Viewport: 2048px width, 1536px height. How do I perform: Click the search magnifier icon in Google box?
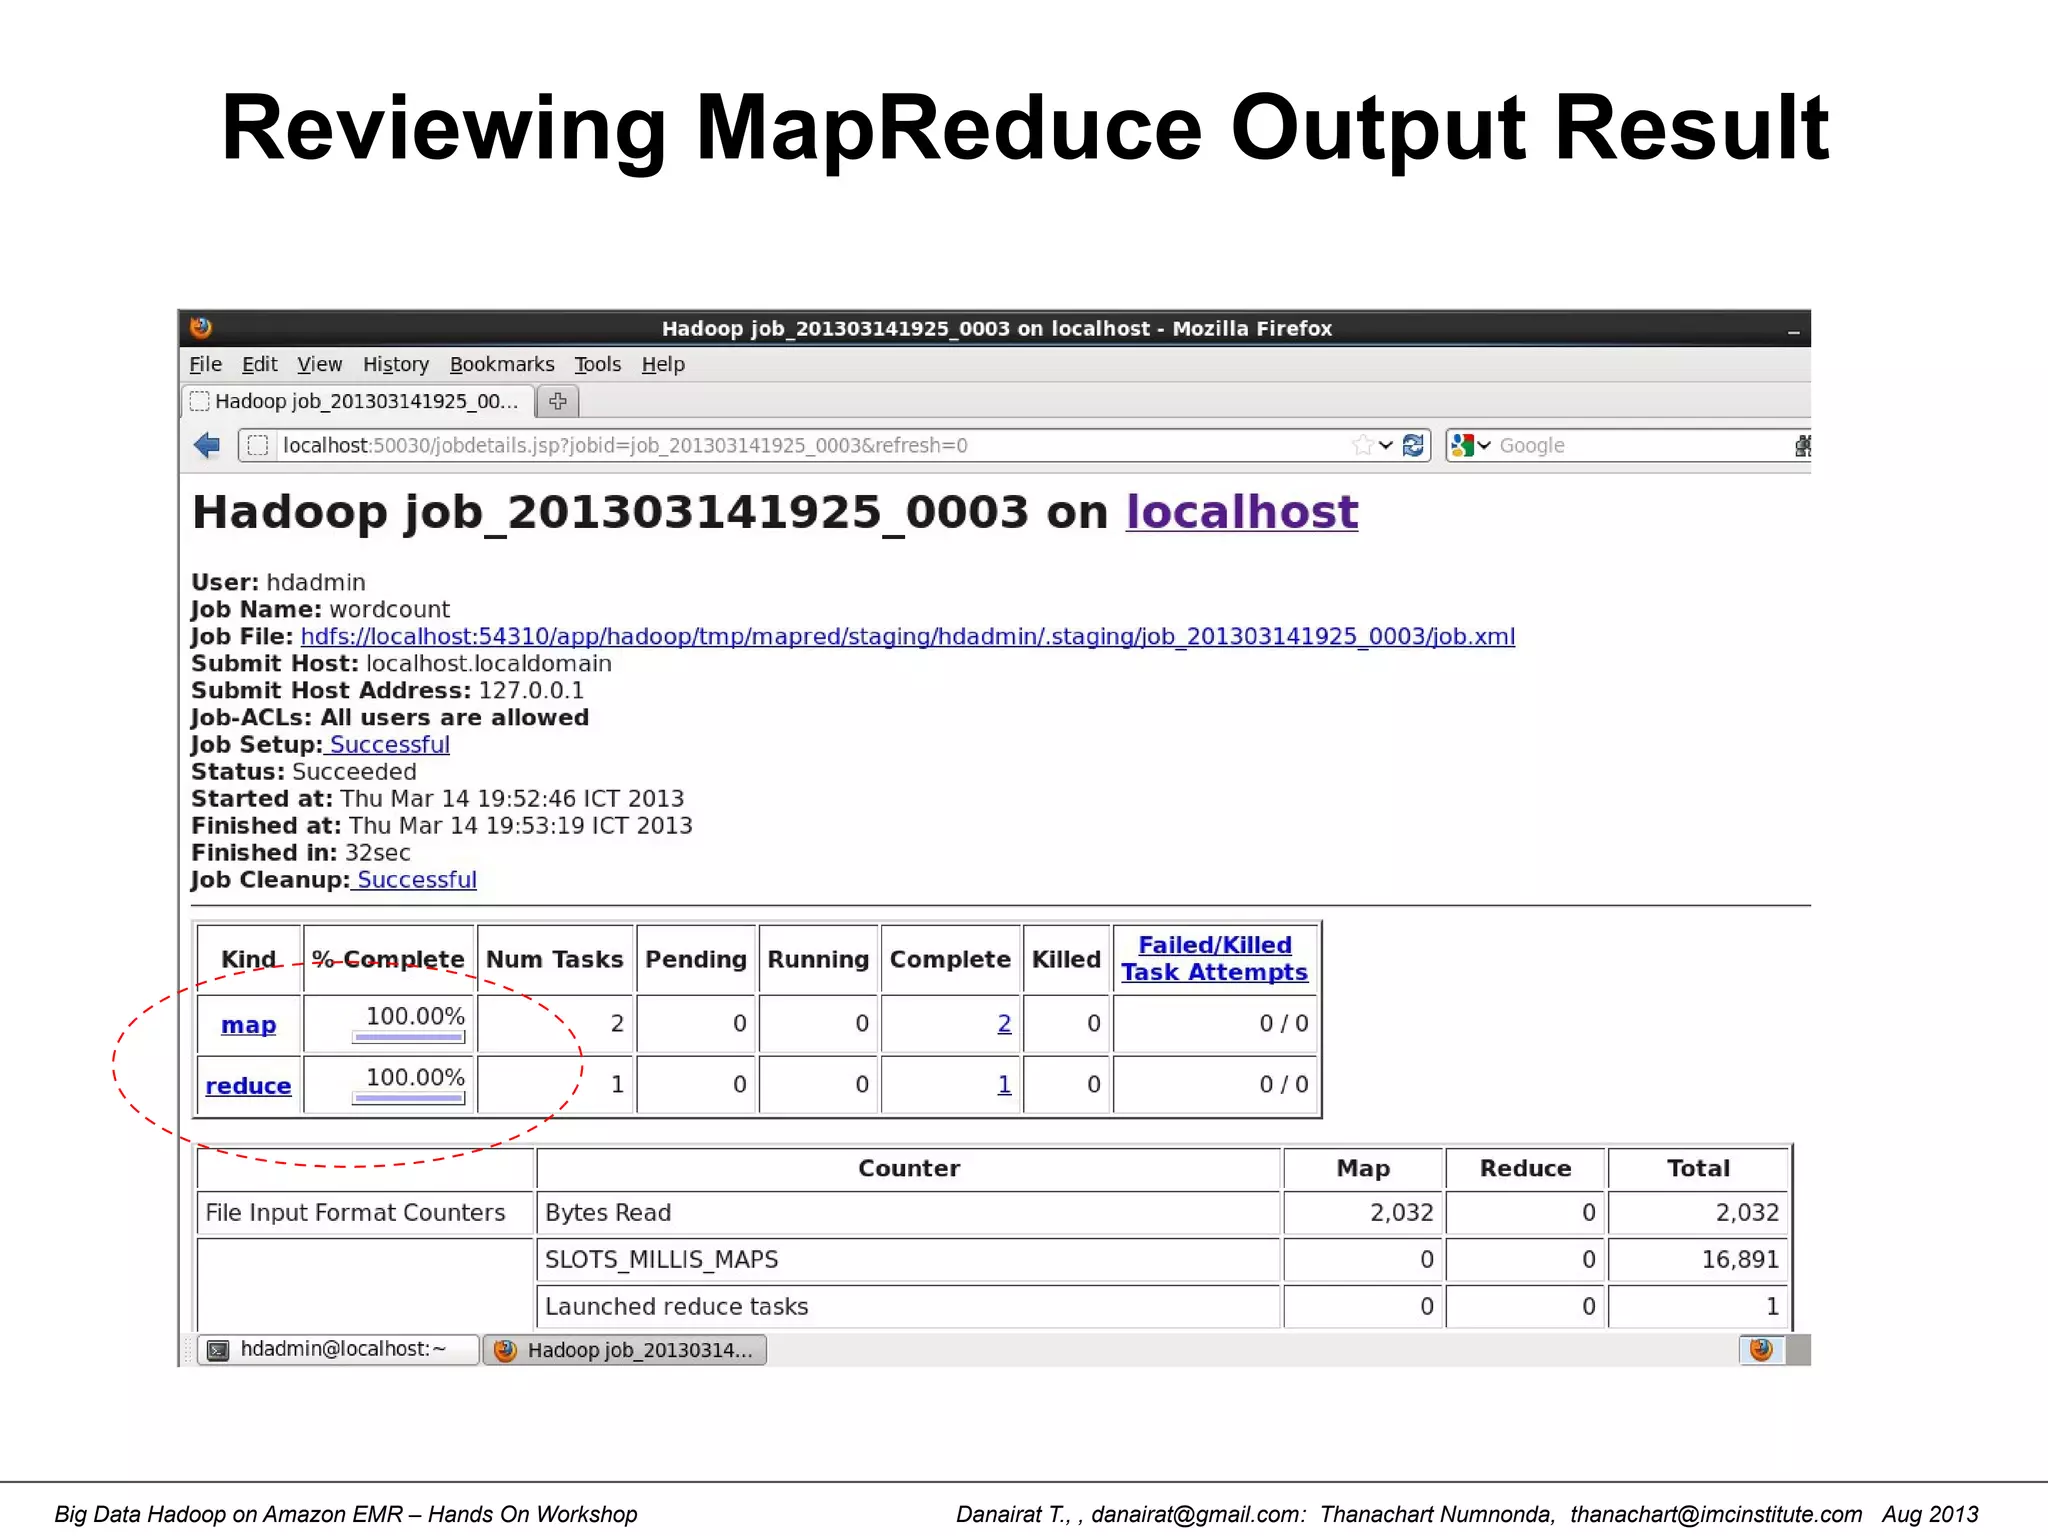(x=1802, y=445)
